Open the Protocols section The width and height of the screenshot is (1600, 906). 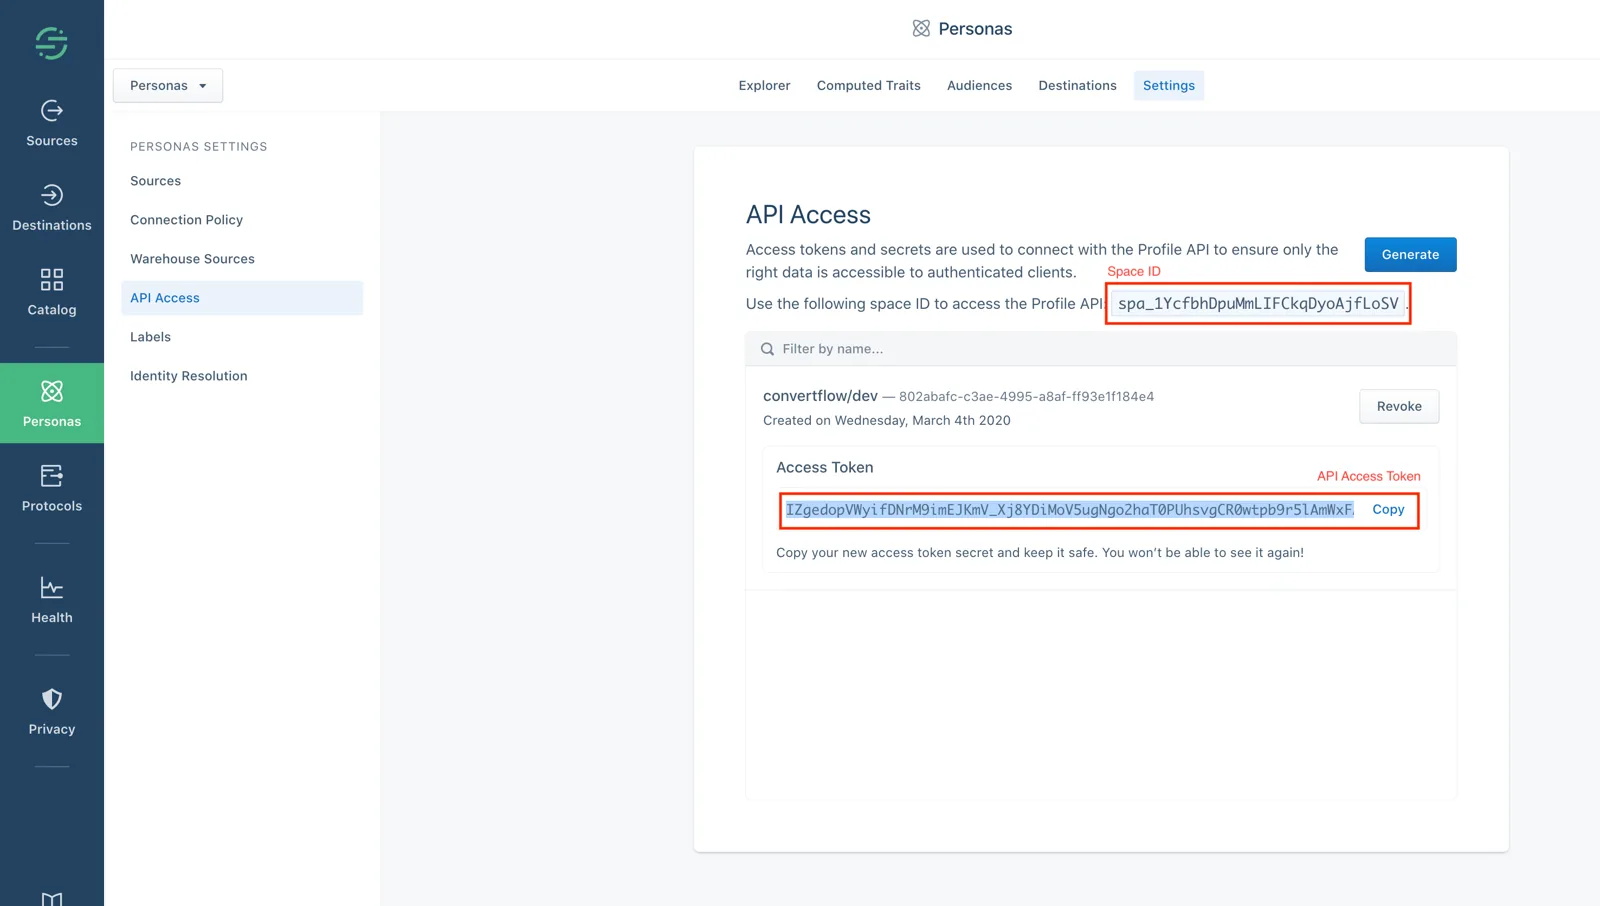pos(52,488)
